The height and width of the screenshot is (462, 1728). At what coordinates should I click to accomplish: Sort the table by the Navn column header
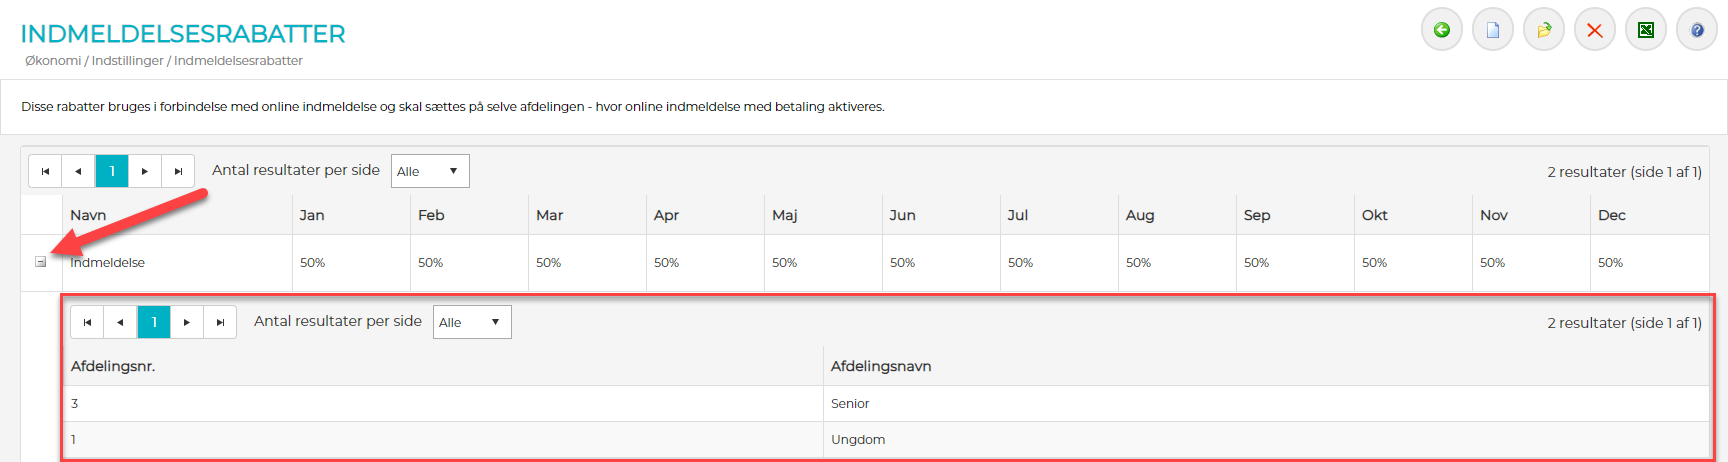pos(88,215)
